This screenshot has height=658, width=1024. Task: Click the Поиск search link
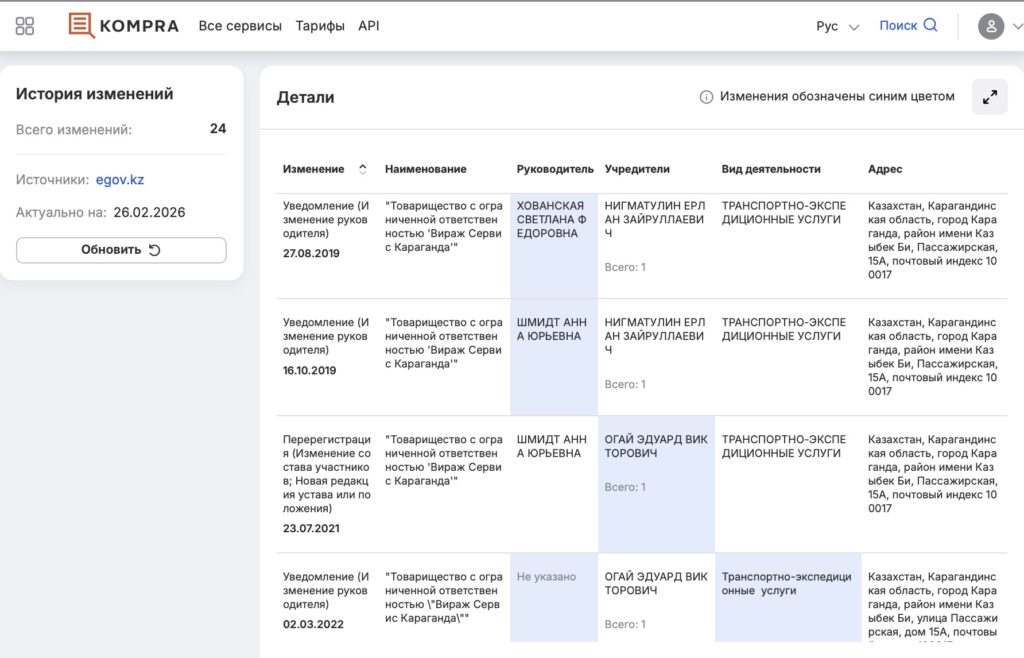tap(898, 26)
